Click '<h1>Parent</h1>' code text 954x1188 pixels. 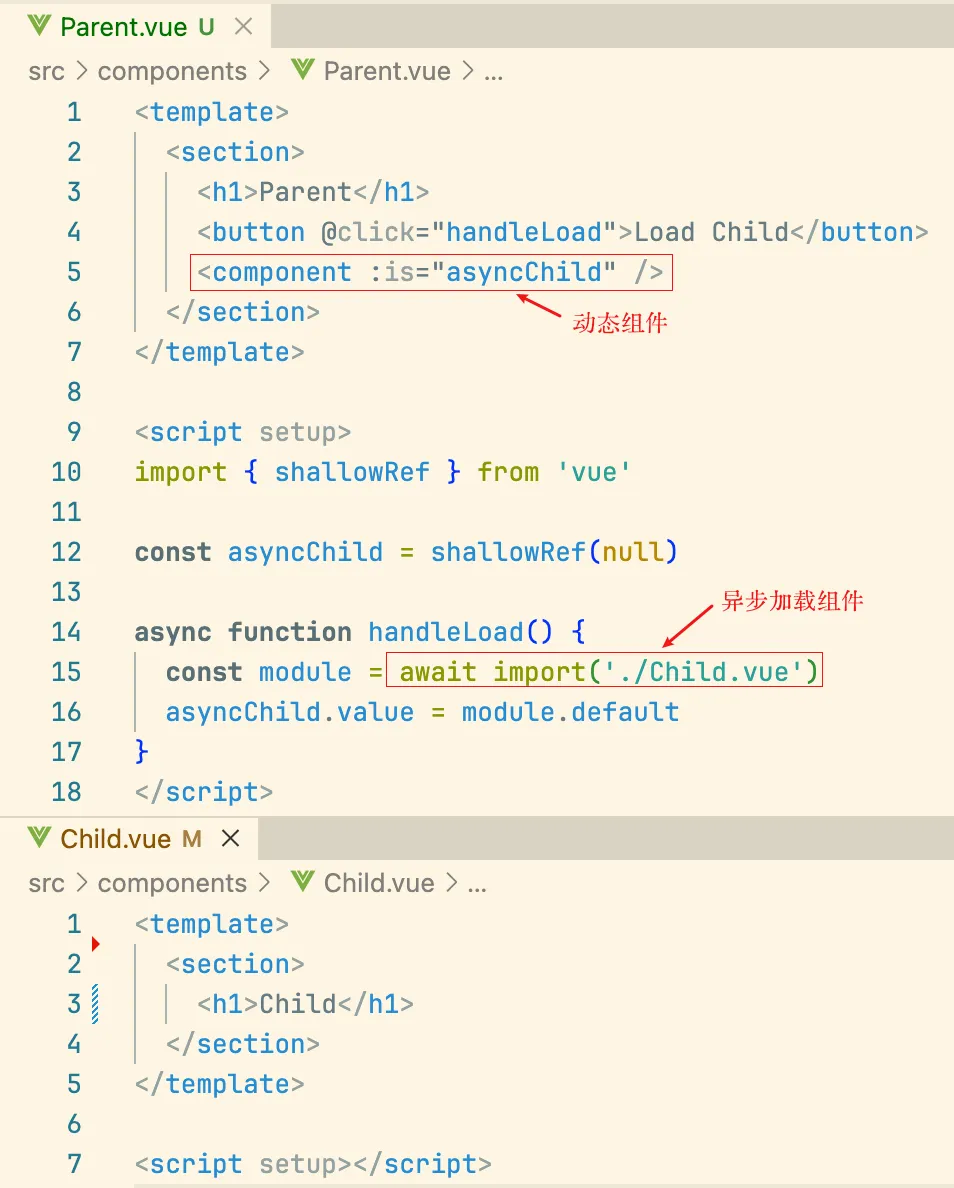pos(313,192)
